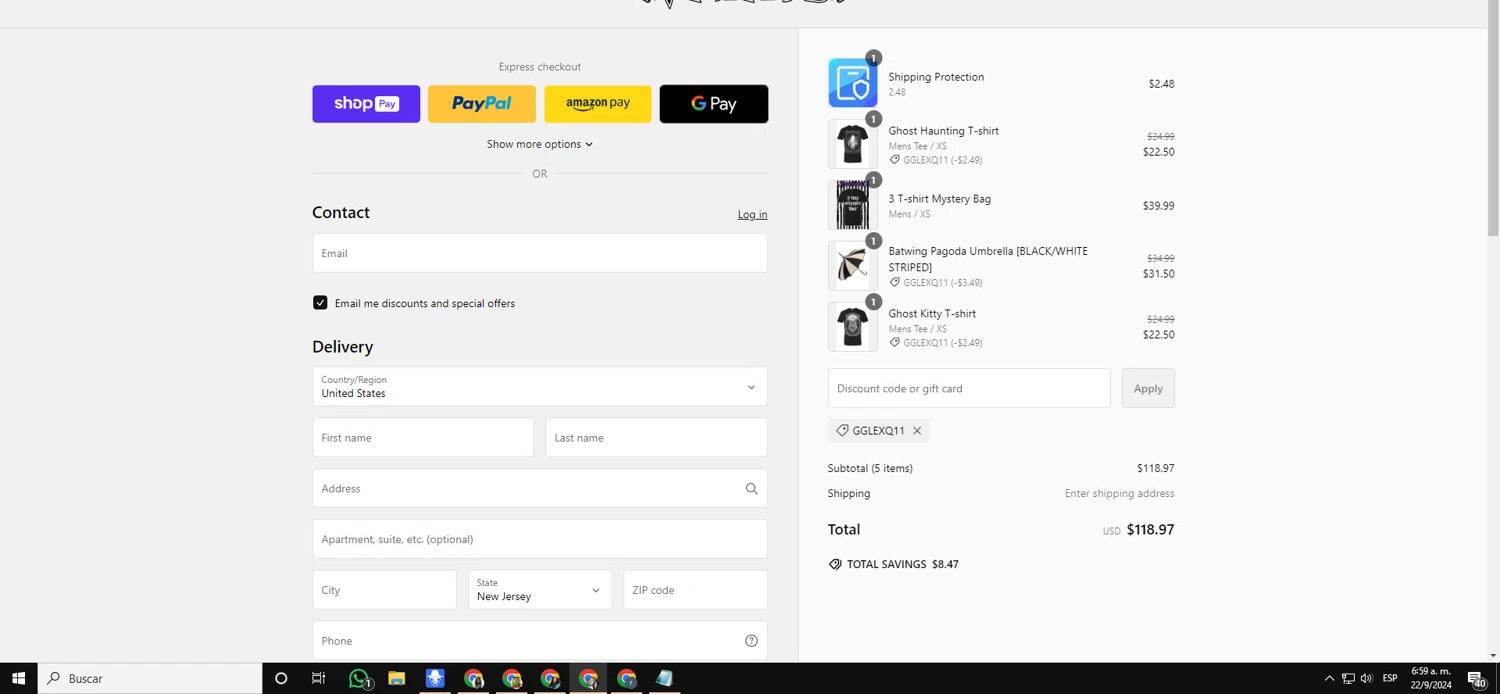Click the phone field help question icon
Image resolution: width=1500 pixels, height=694 pixels.
click(x=751, y=641)
